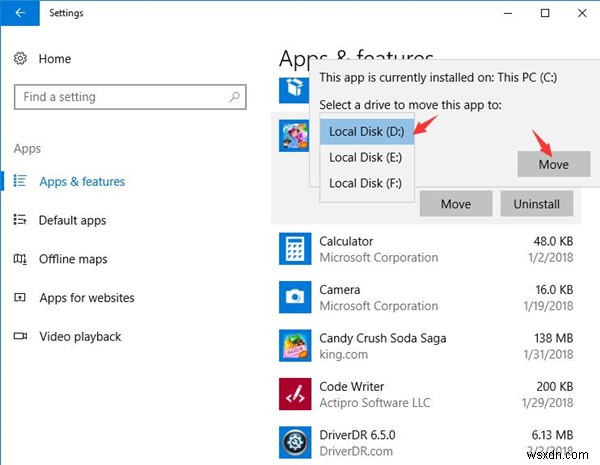
Task: Click the DriverDR app icon
Action: (295, 442)
